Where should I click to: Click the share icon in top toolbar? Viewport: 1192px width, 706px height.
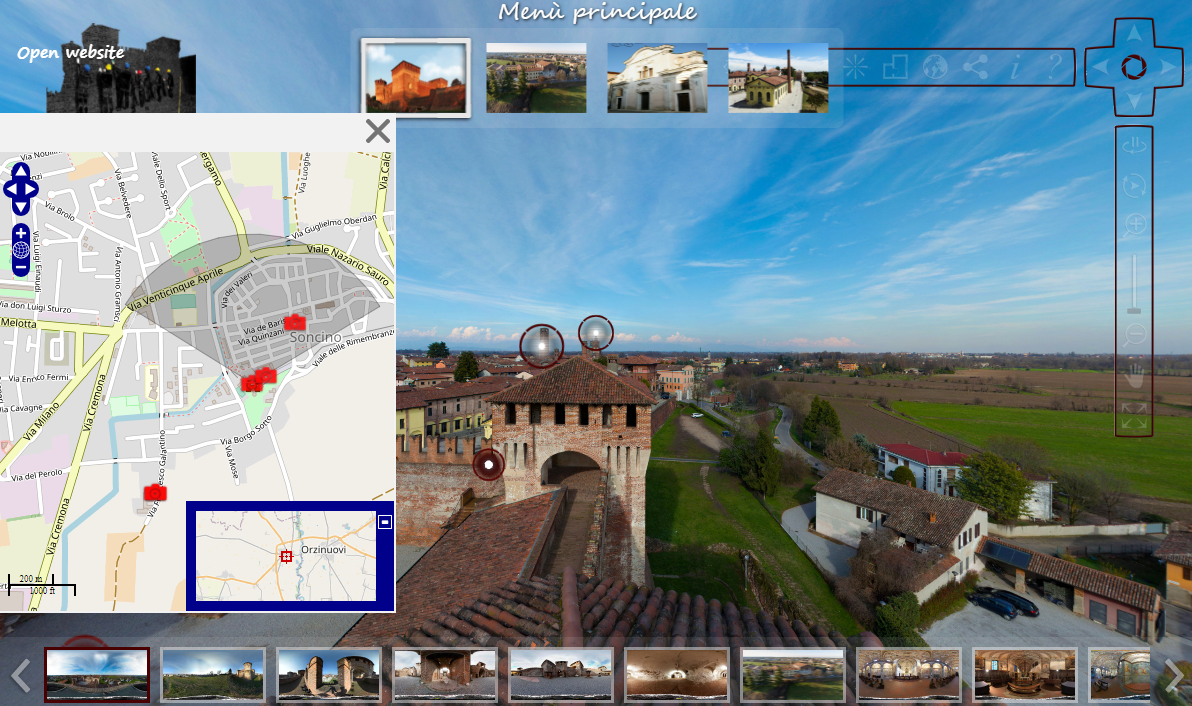pos(975,67)
